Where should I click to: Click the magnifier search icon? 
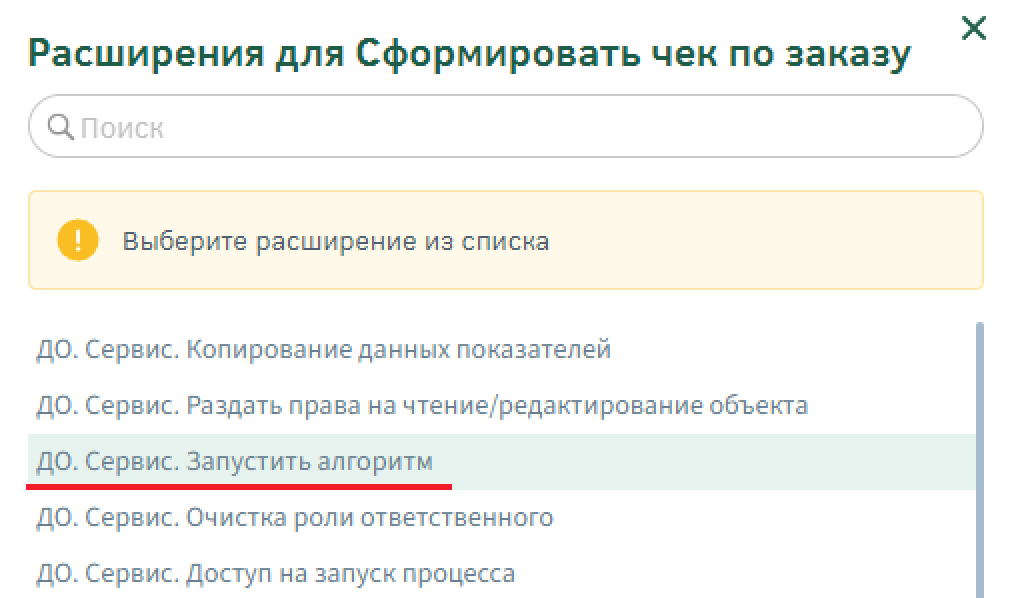(60, 127)
